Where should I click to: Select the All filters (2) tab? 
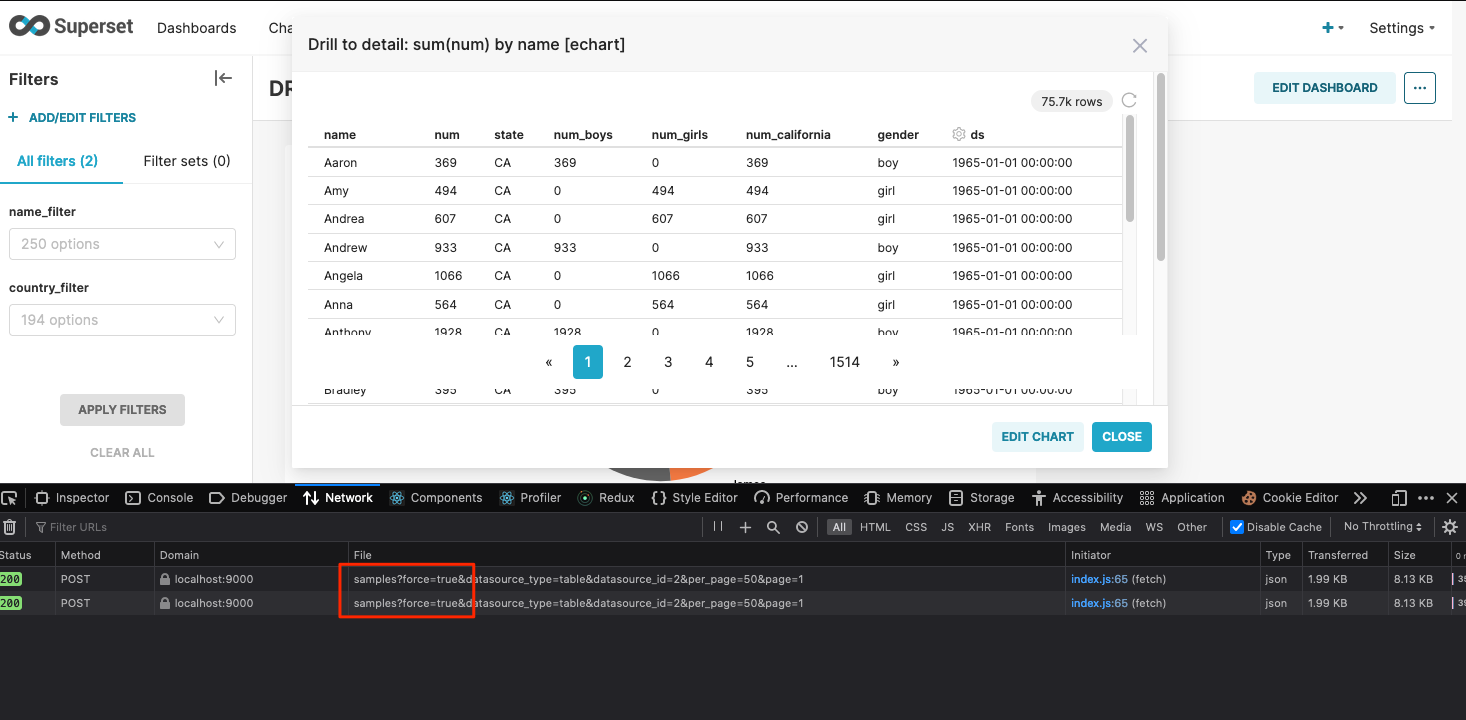coord(57,161)
